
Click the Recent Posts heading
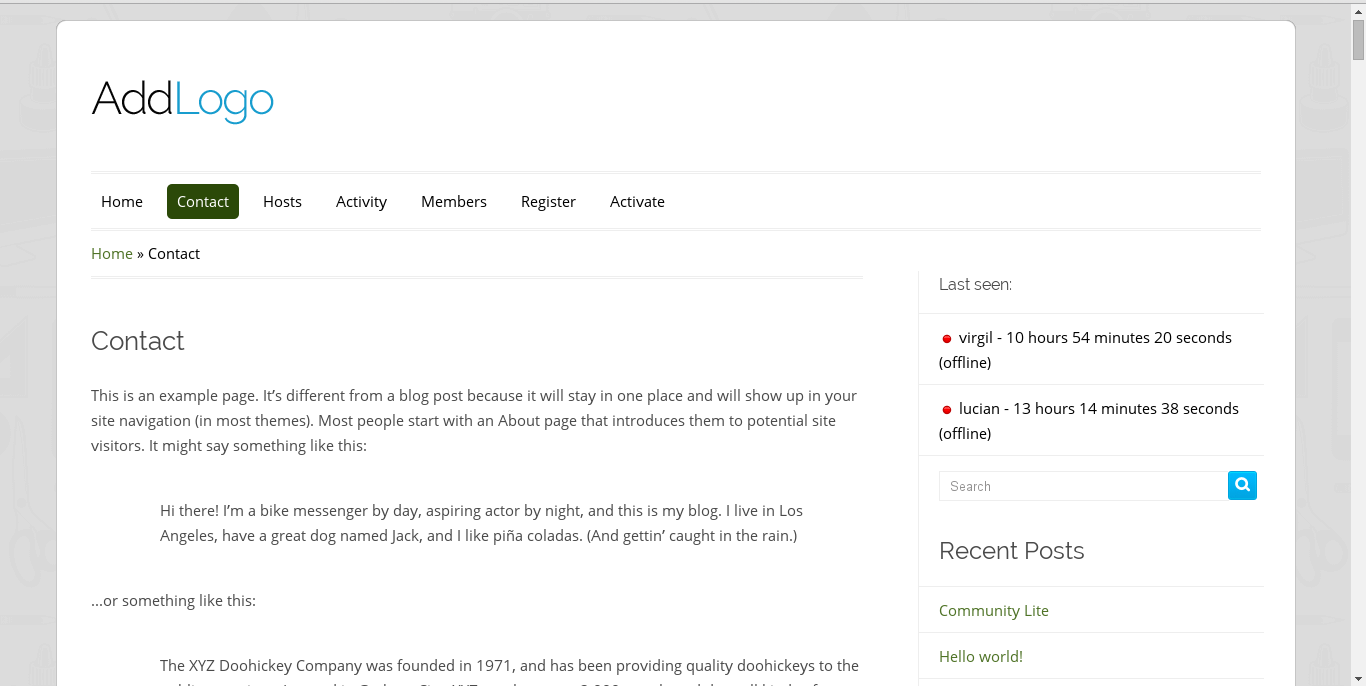[x=1011, y=550]
